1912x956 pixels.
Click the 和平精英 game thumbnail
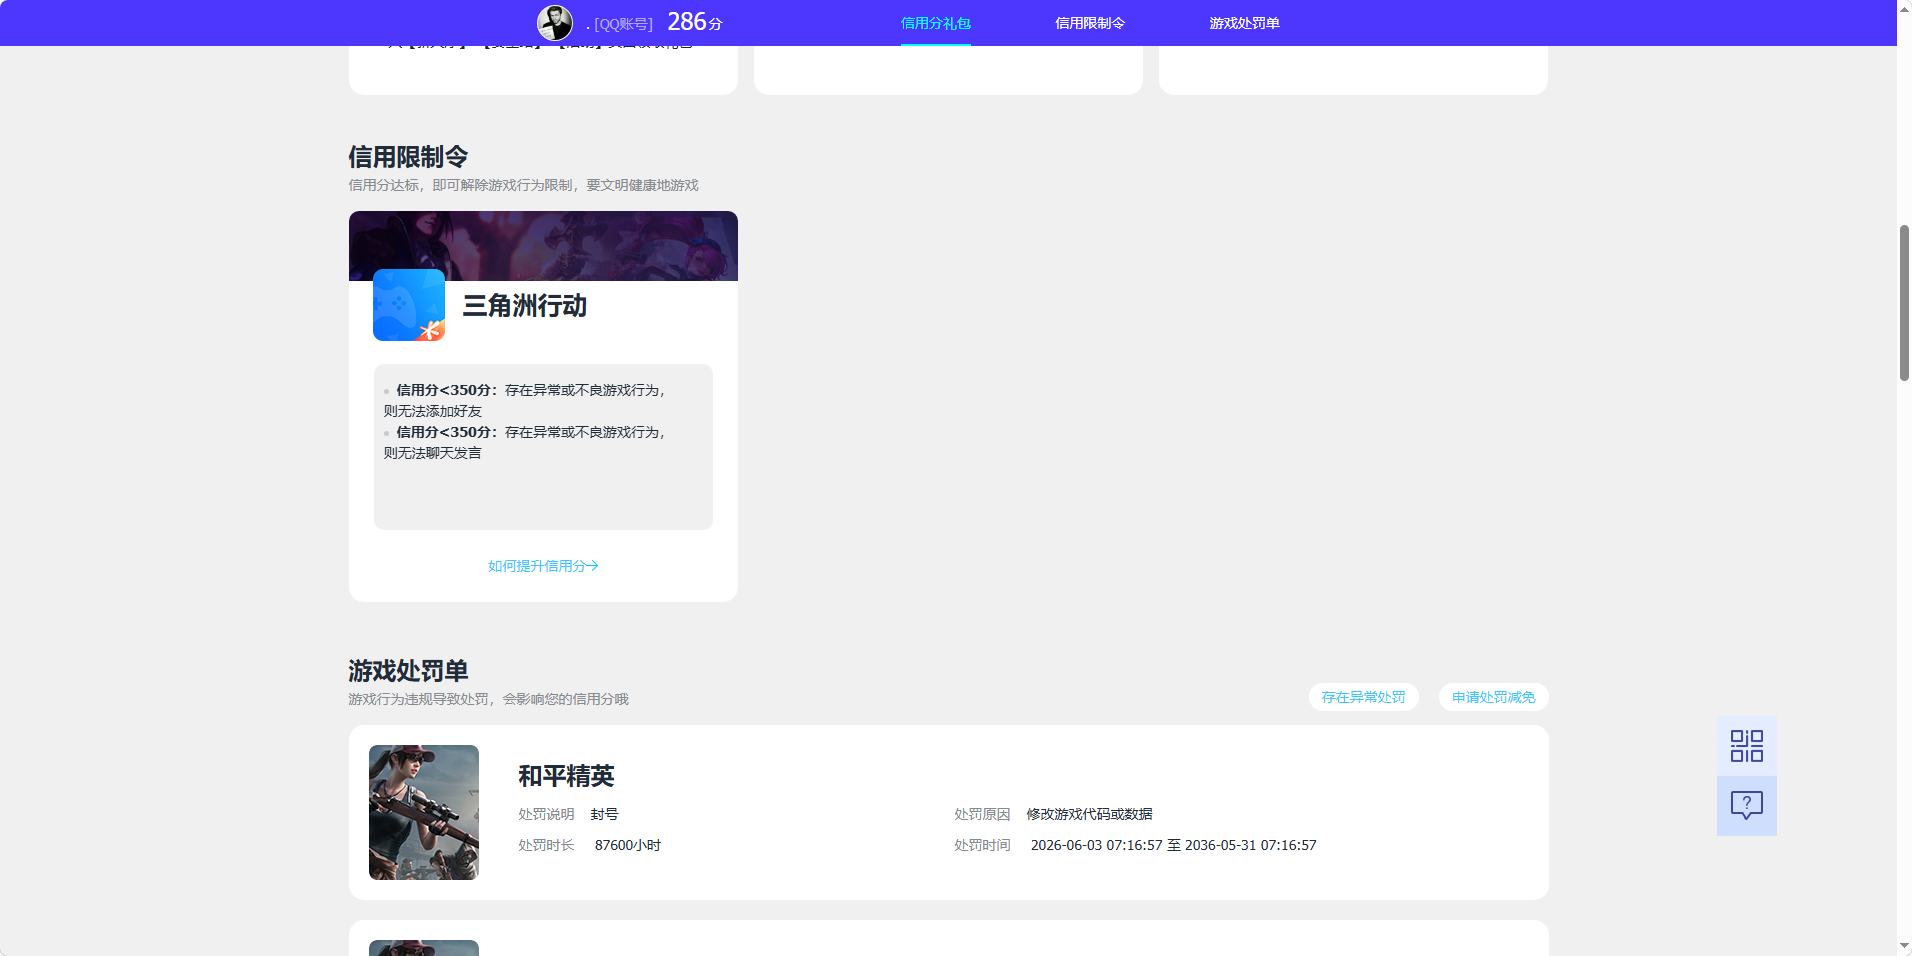click(x=424, y=812)
